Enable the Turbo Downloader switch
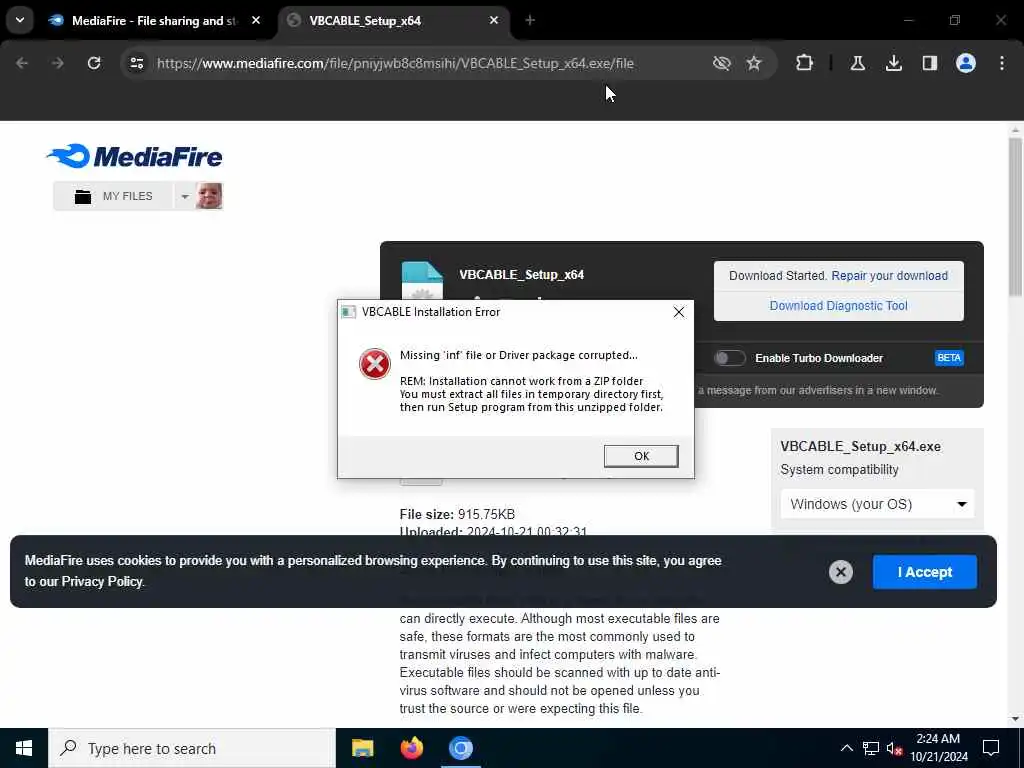 pyautogui.click(x=729, y=358)
